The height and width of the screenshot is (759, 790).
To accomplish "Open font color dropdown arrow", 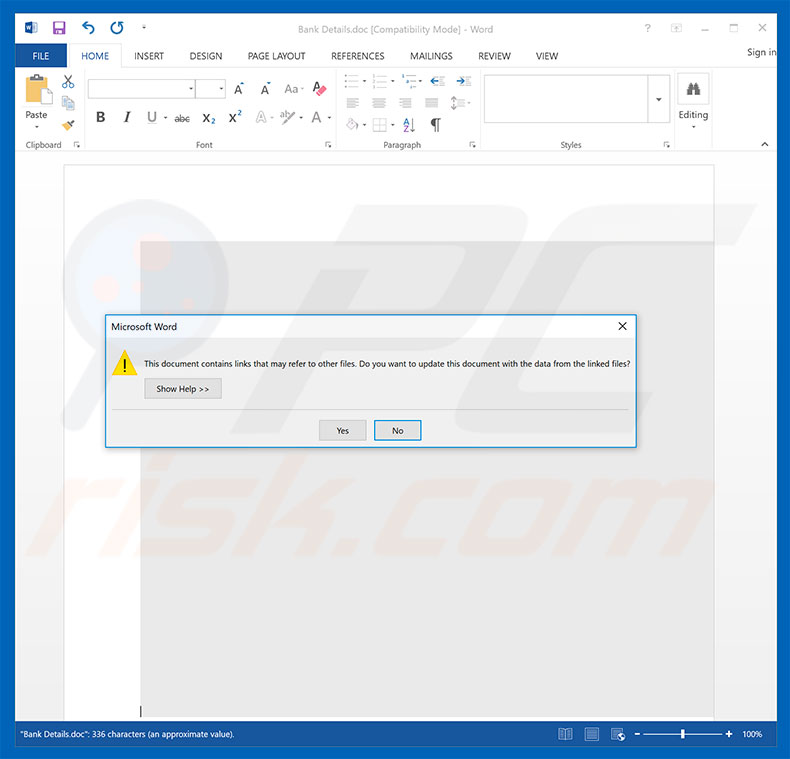I will [330, 118].
